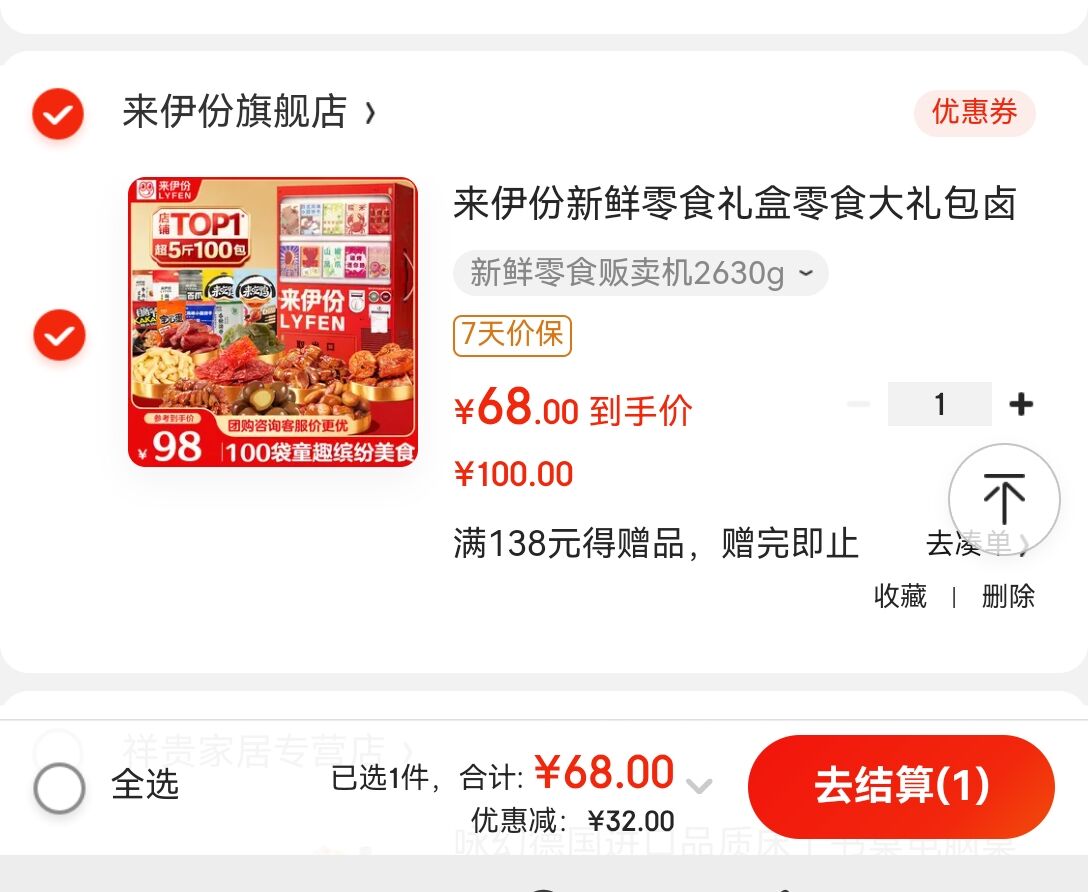Tap the 满138元得赠品 promotion text
Viewport: 1088px width, 892px height.
point(656,544)
